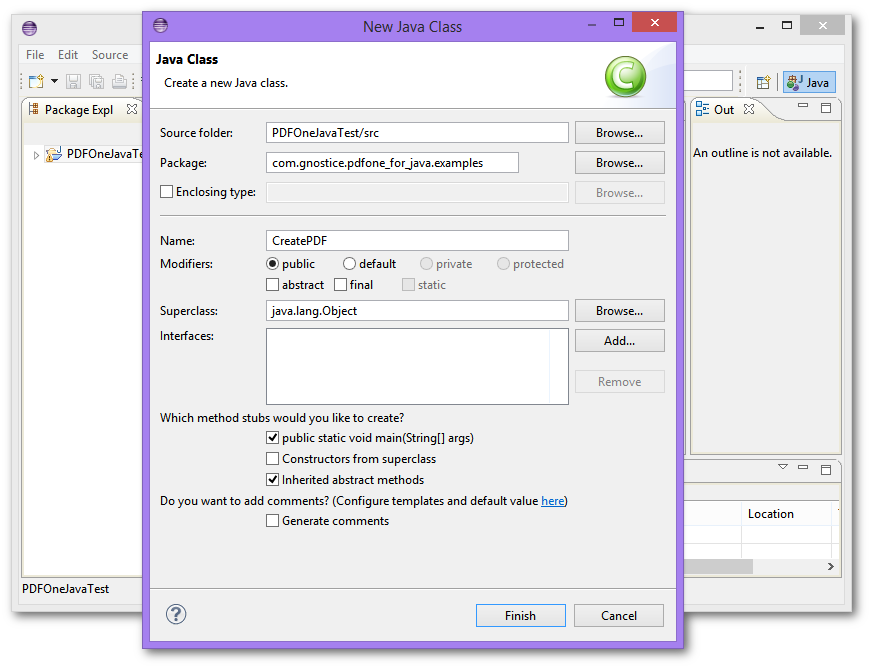Open the File menu
The image size is (871, 672).
pyautogui.click(x=35, y=54)
